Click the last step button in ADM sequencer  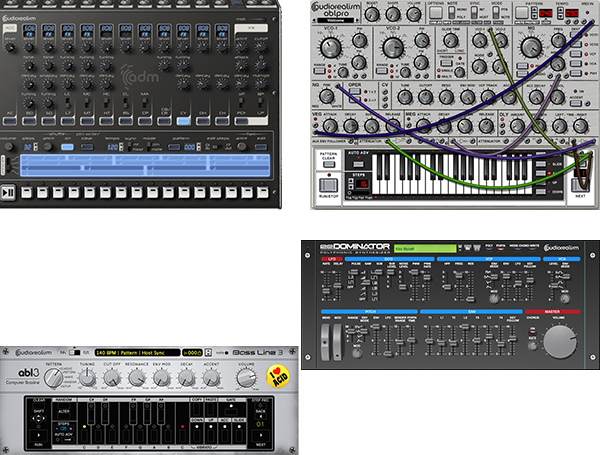point(262,192)
